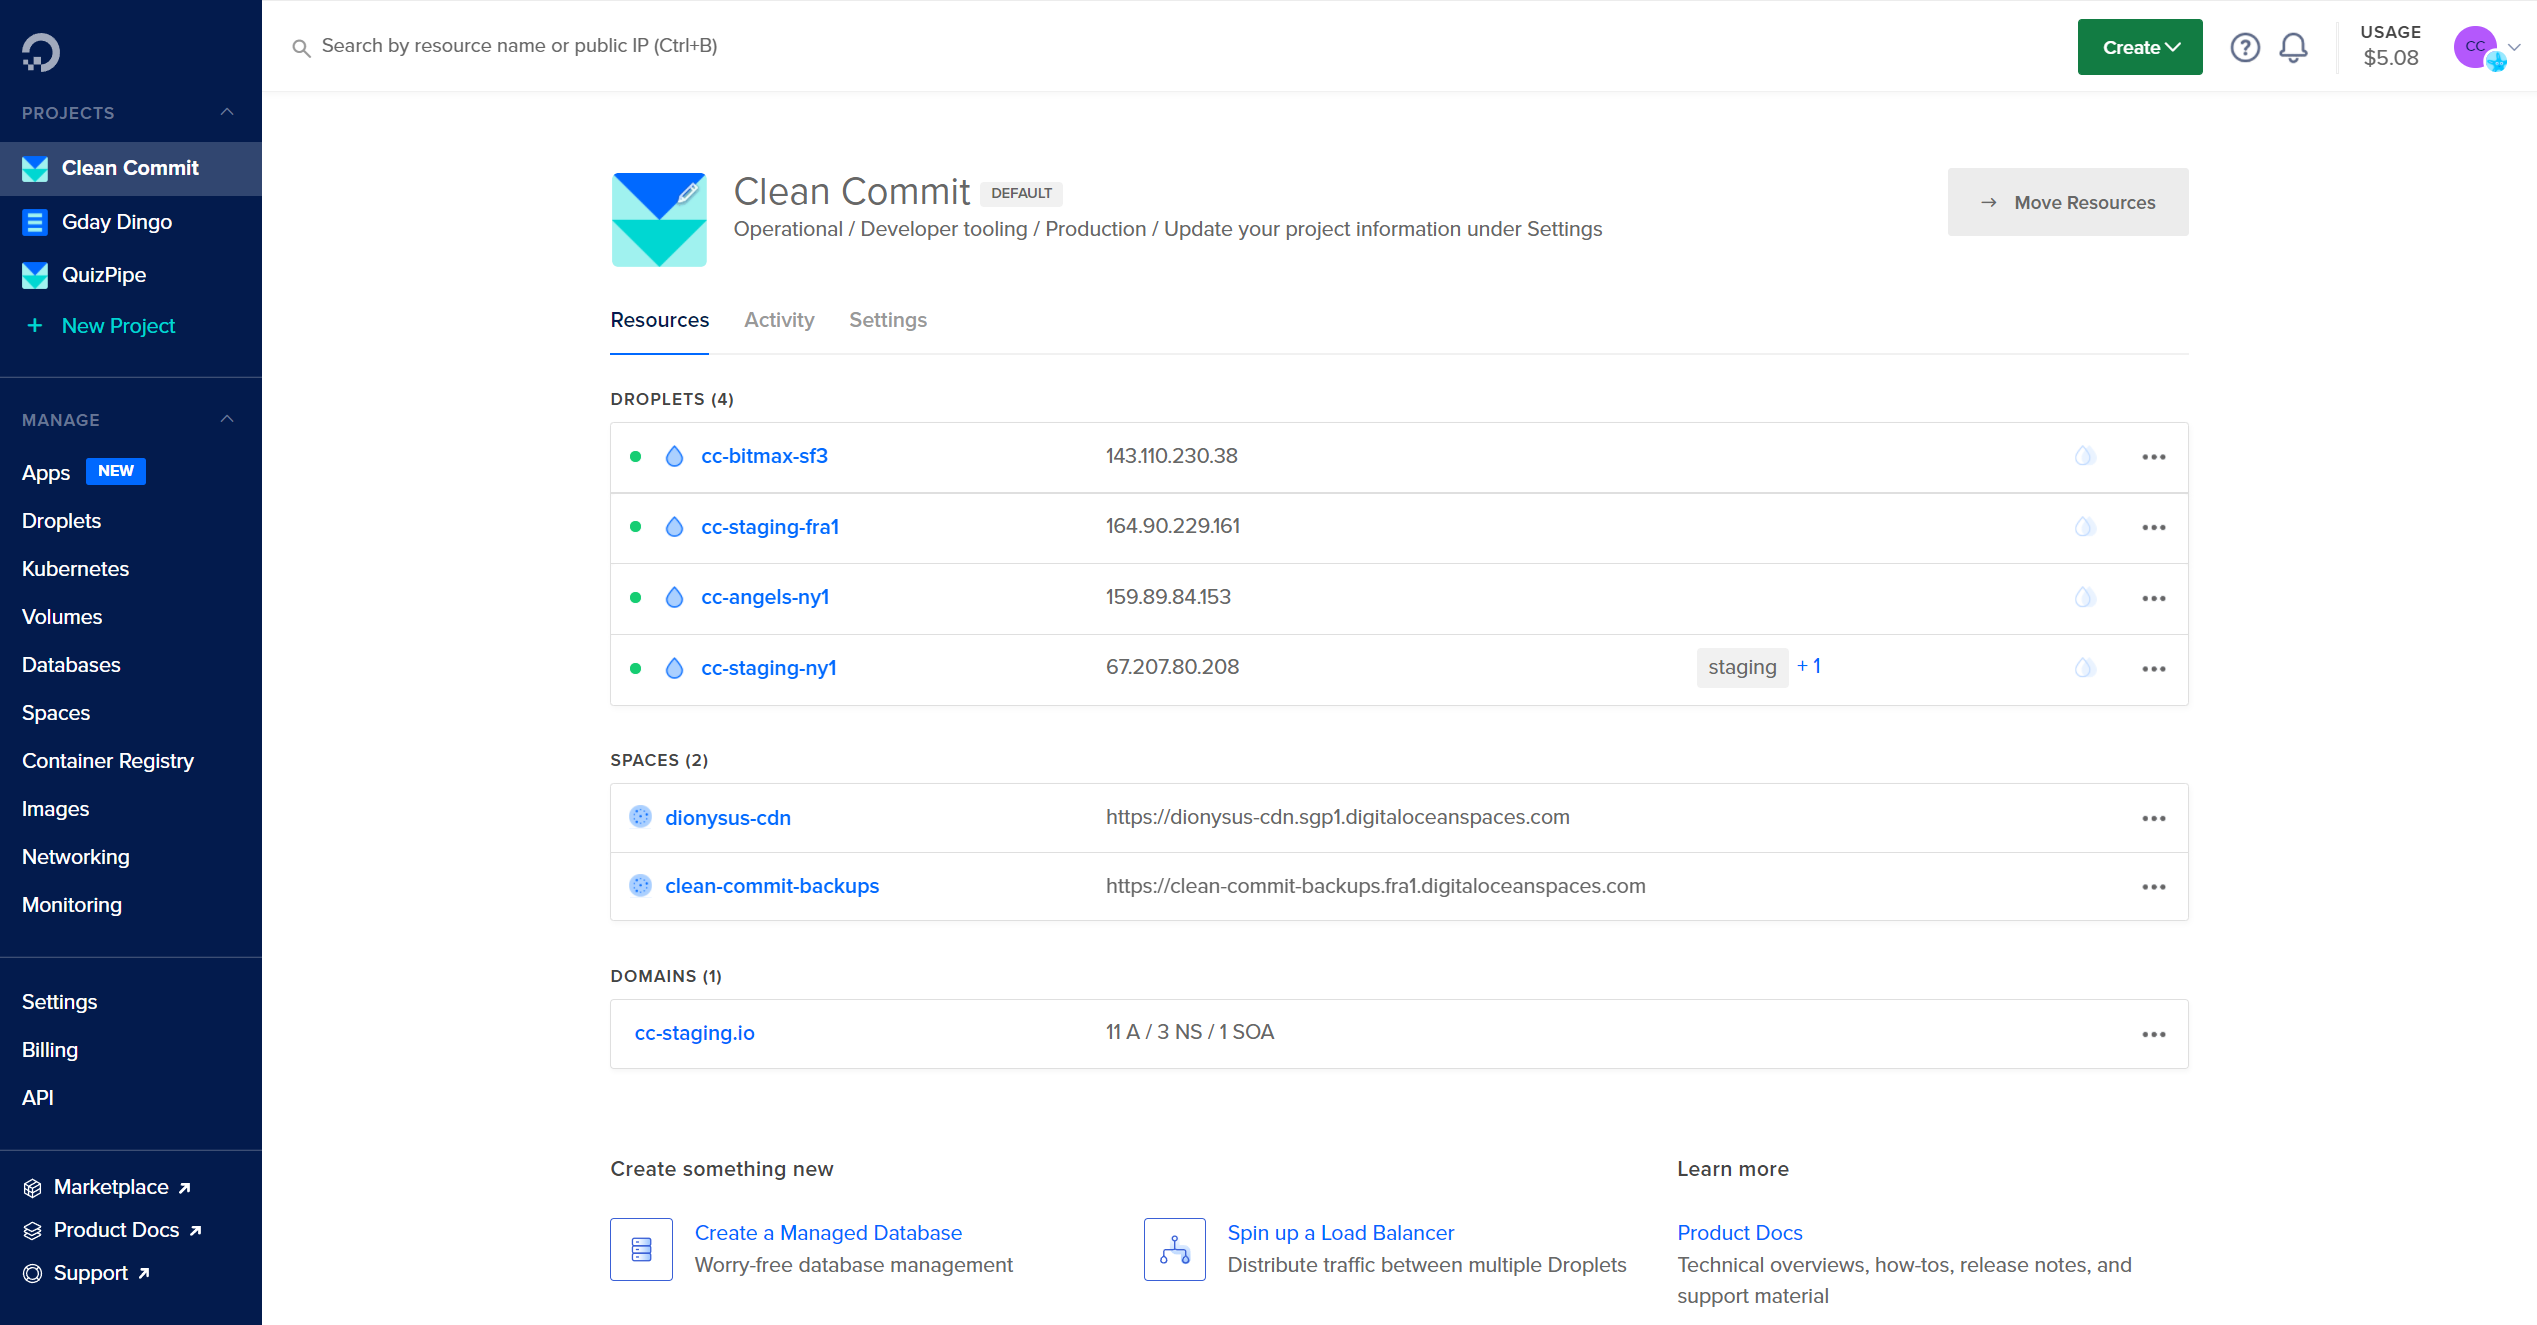This screenshot has width=2537, height=1325.
Task: Open more options for dionysus-cdn
Action: (x=2154, y=818)
